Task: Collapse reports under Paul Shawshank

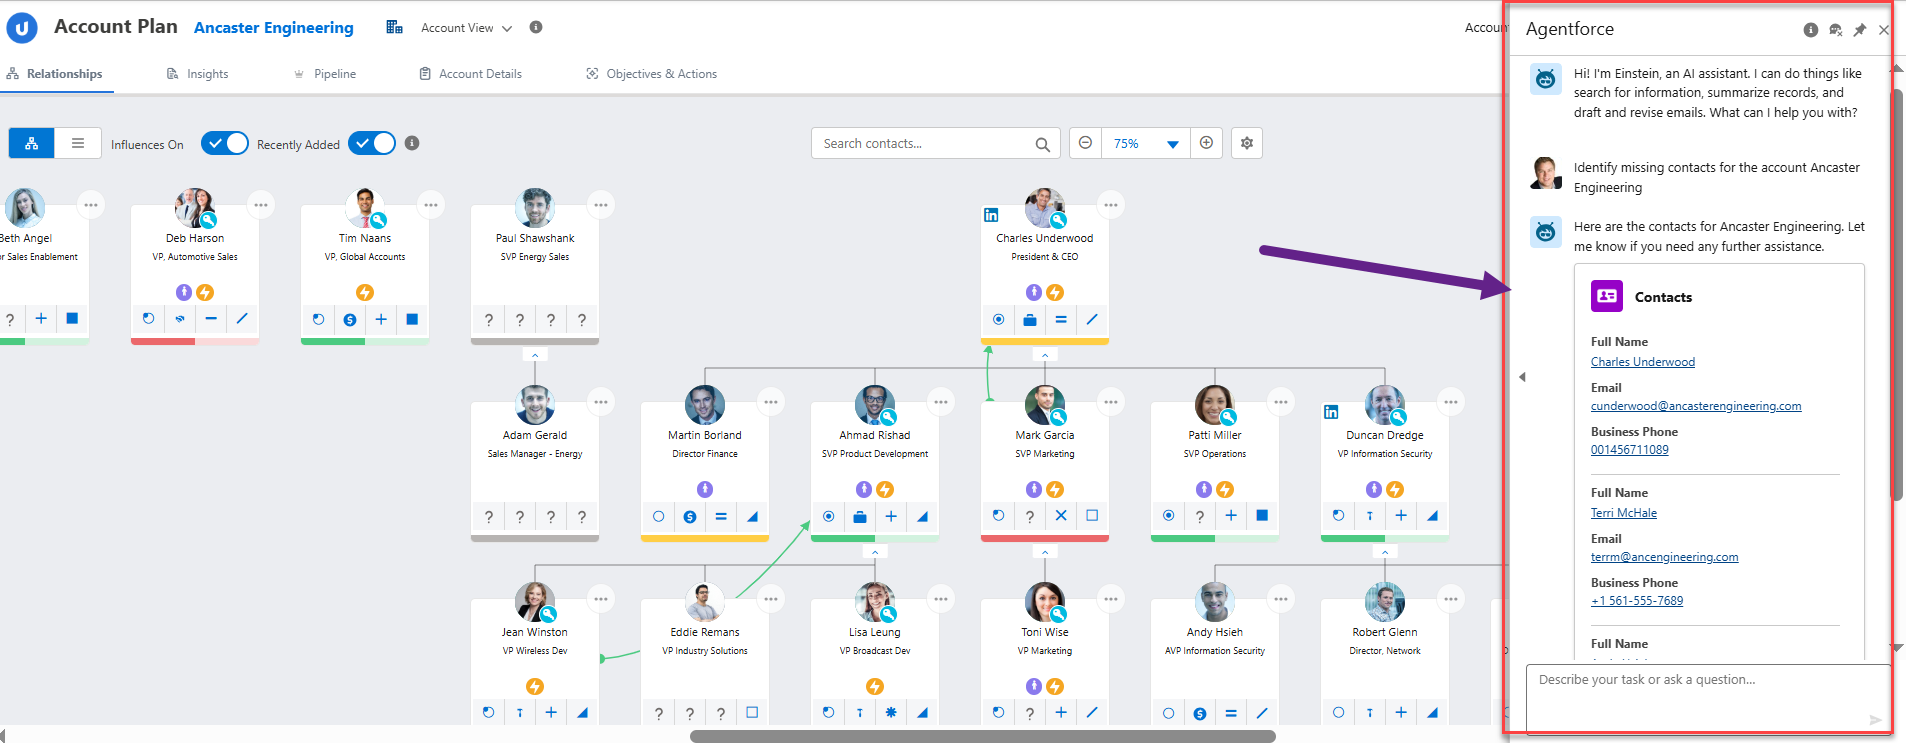Action: click(x=535, y=355)
